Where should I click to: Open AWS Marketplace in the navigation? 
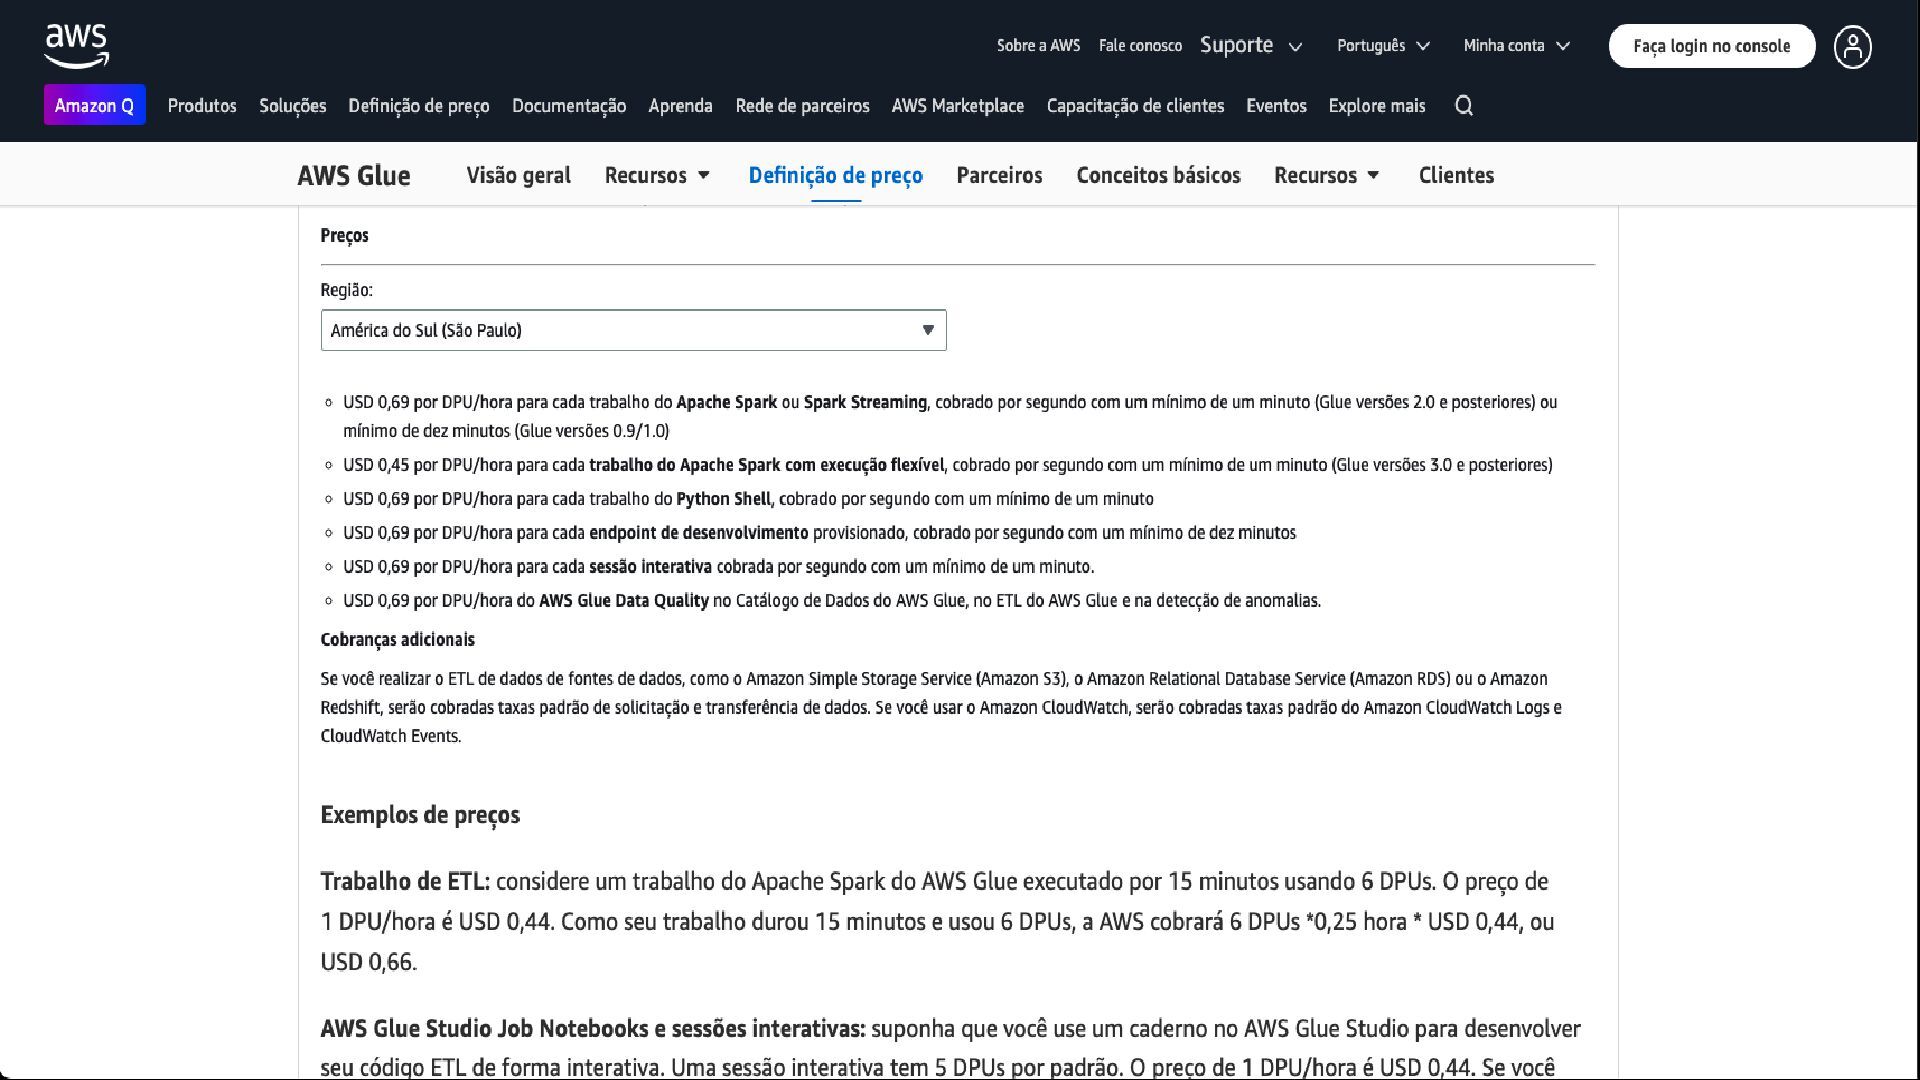(957, 106)
